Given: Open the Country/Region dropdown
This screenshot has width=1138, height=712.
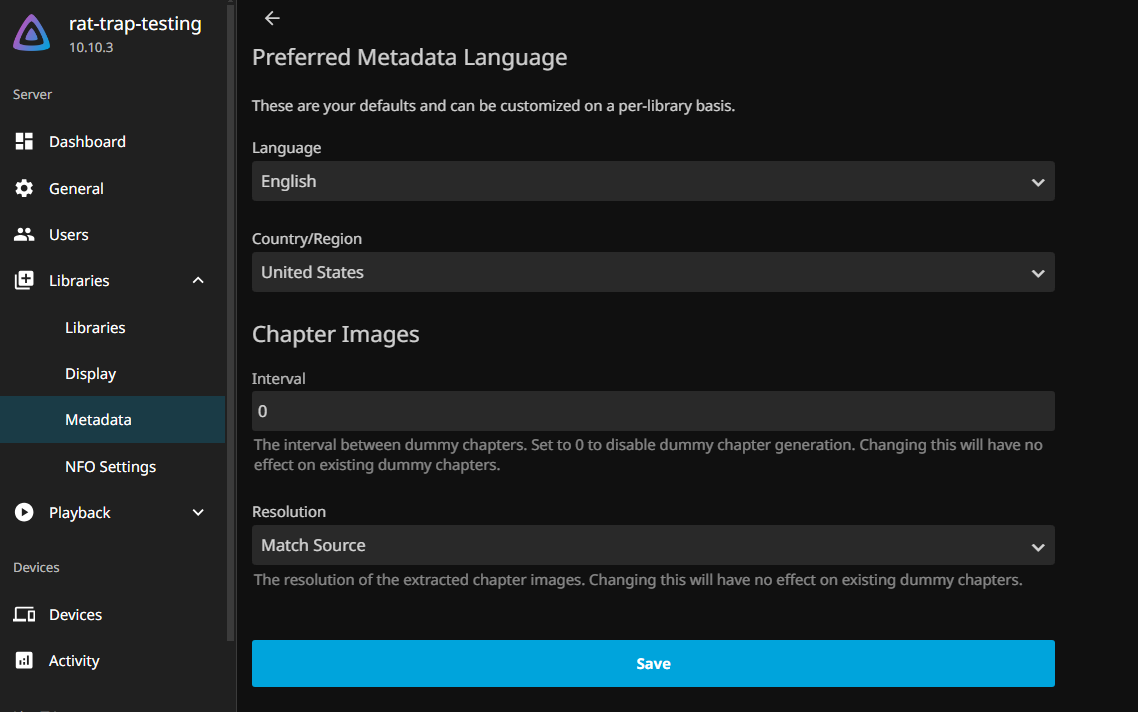Looking at the screenshot, I should pos(652,273).
